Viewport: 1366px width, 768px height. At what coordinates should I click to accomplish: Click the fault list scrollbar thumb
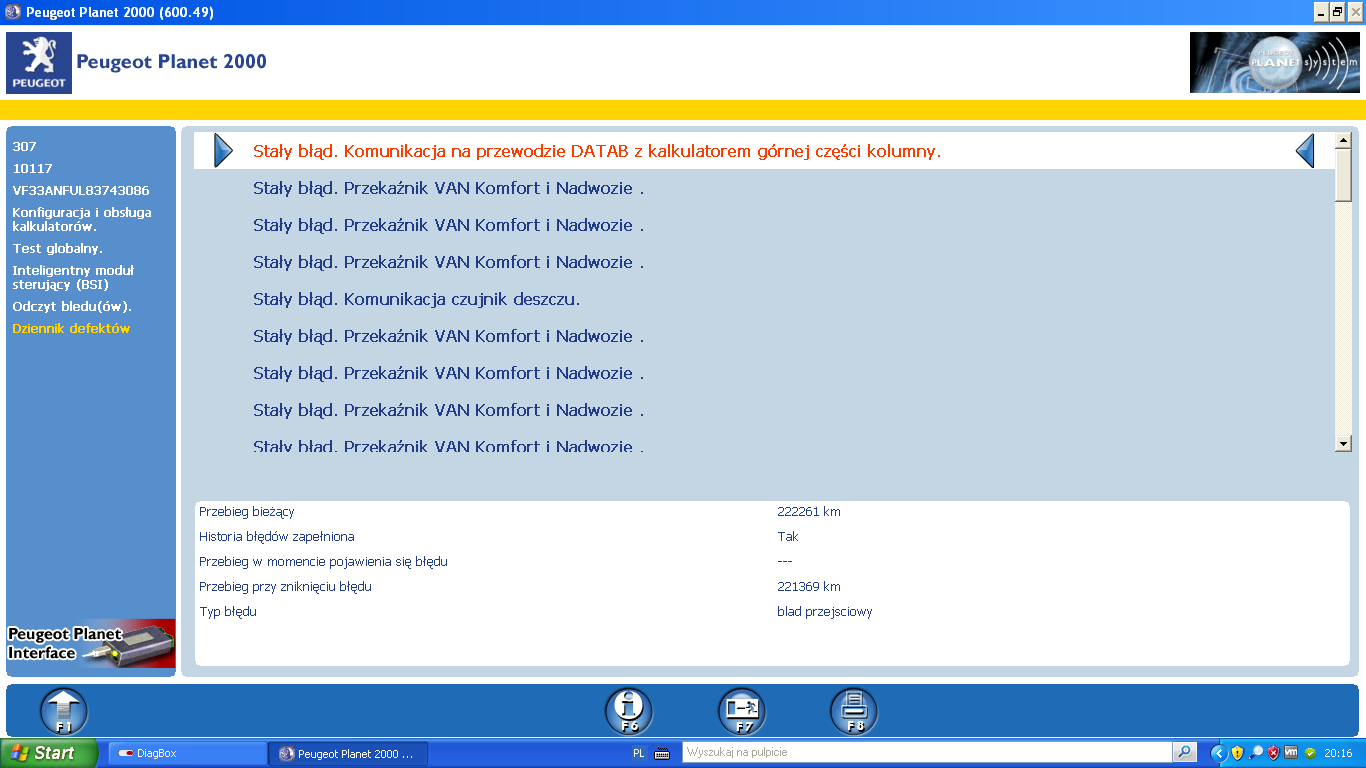click(x=1343, y=176)
